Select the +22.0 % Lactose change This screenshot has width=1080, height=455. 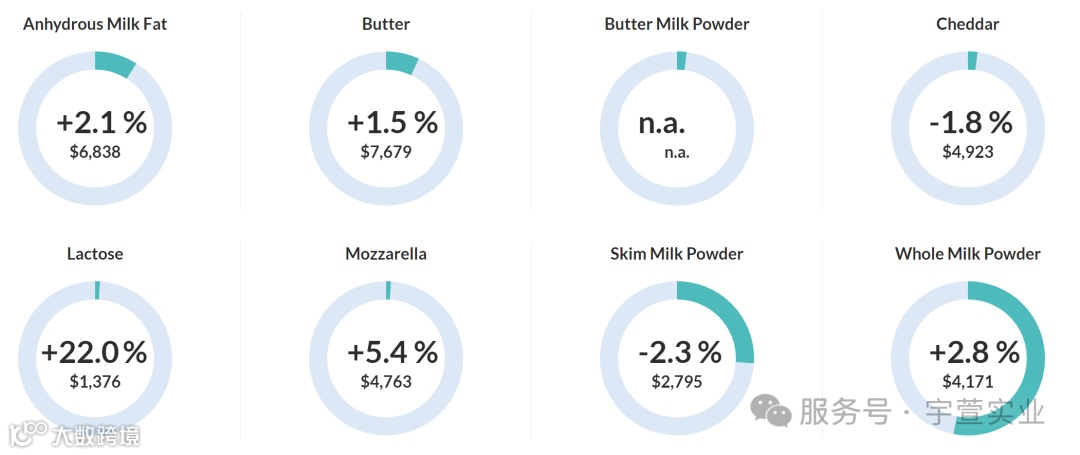click(95, 353)
